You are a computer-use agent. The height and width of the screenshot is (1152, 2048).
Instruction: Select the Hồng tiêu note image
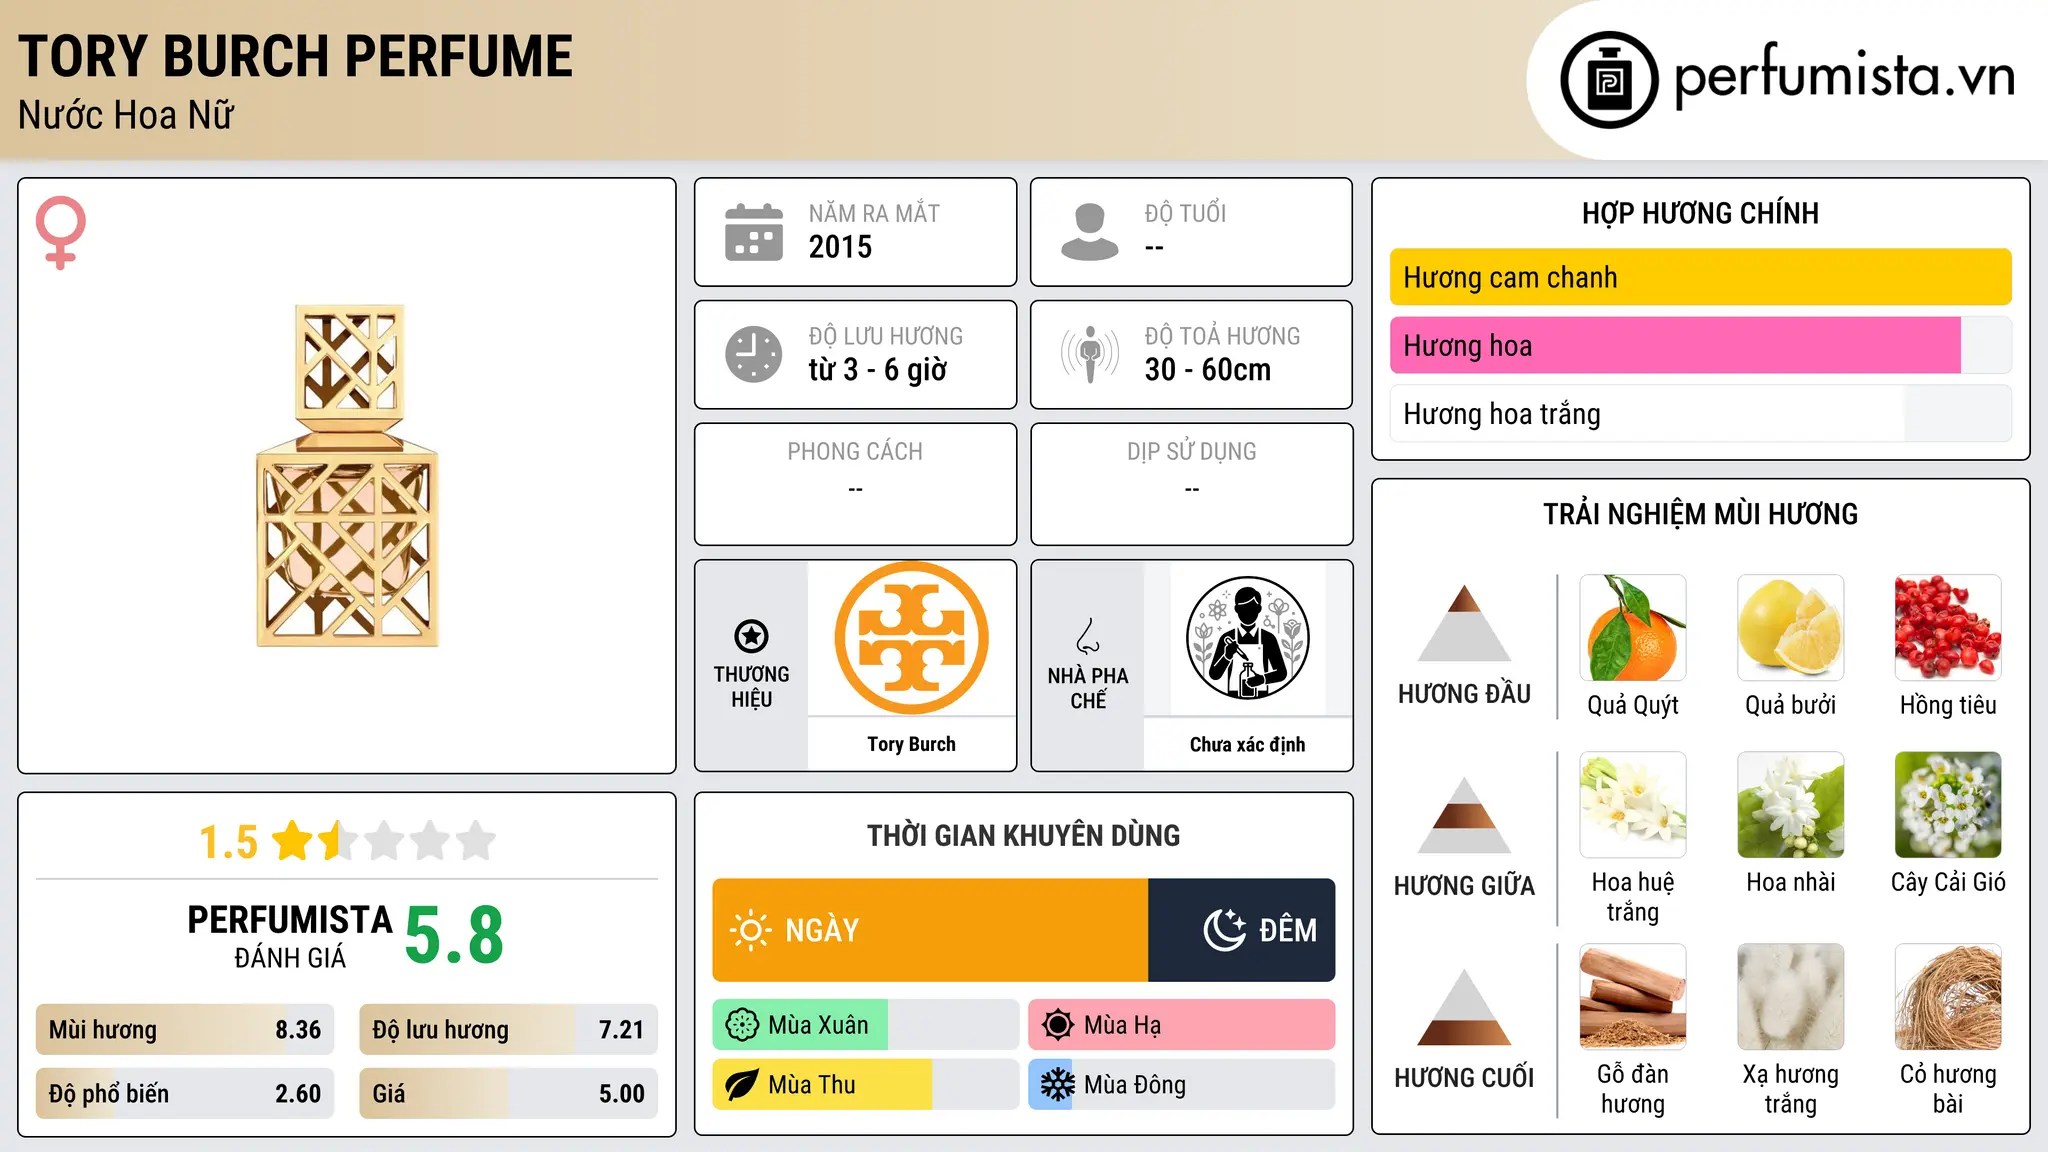click(x=1948, y=628)
